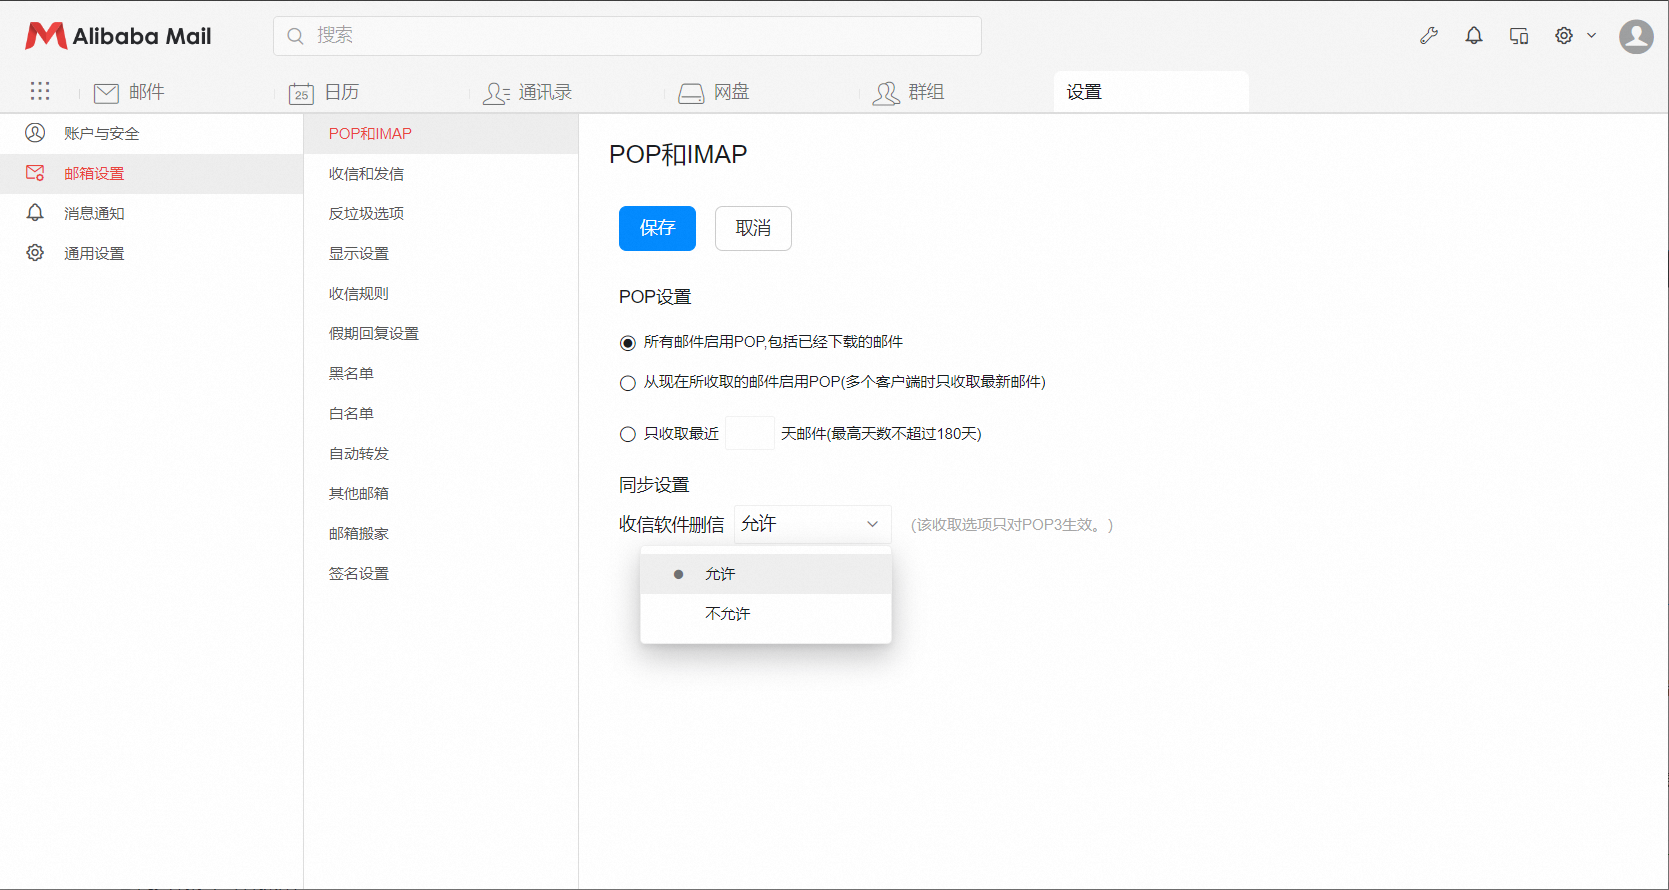Screen dimensions: 1669x890
Task: Select 只收取最近 days radio option
Action: pos(628,434)
